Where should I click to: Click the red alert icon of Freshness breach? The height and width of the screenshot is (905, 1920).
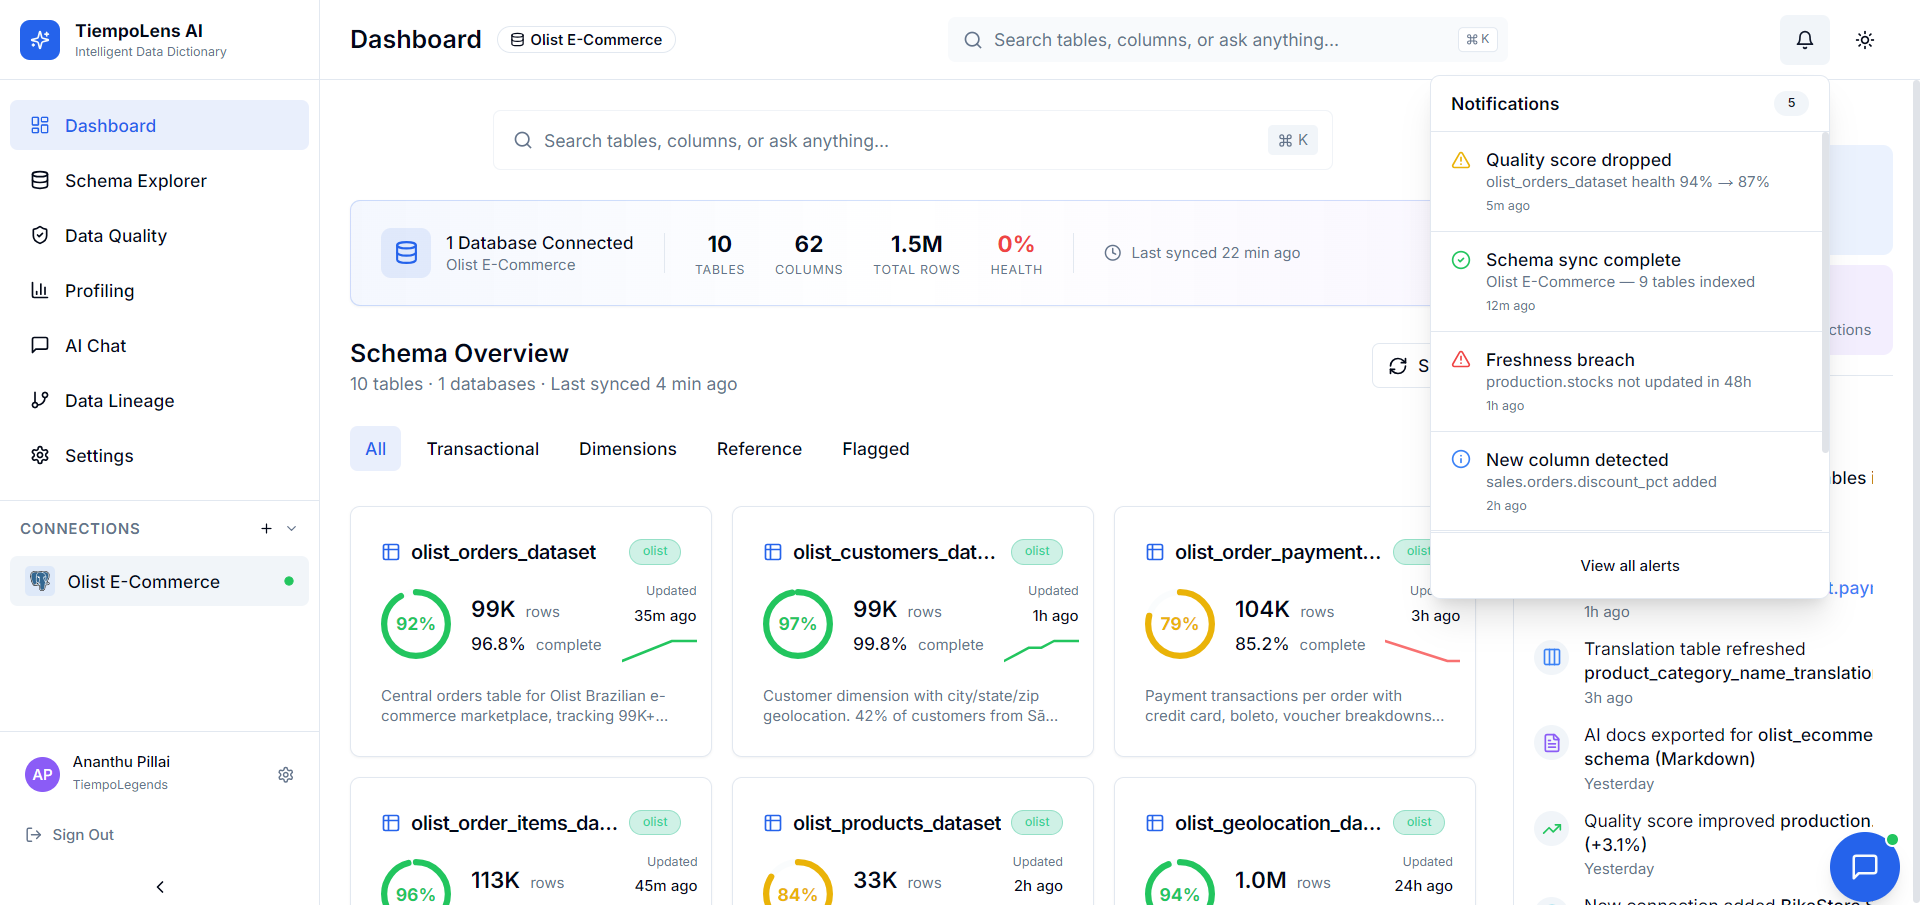[1461, 359]
